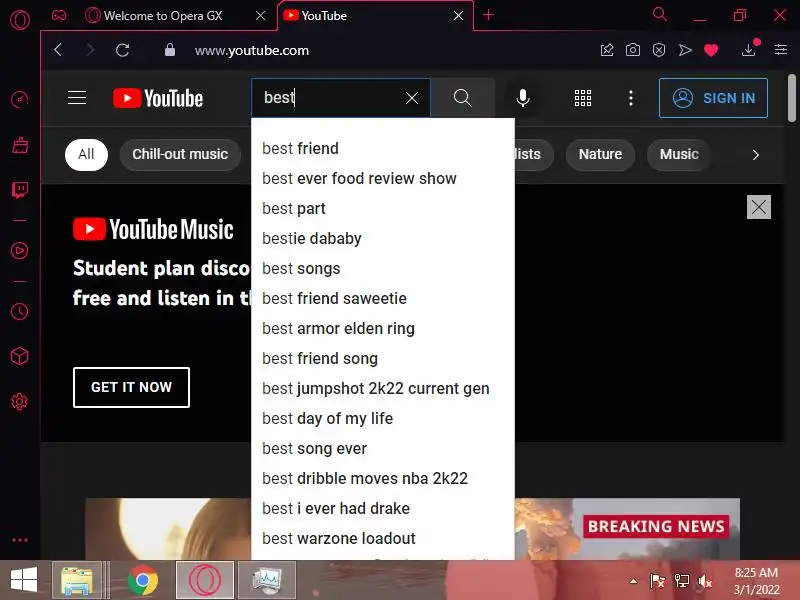
Task: Open GX Control speedometer icon in sidebar
Action: (20, 99)
